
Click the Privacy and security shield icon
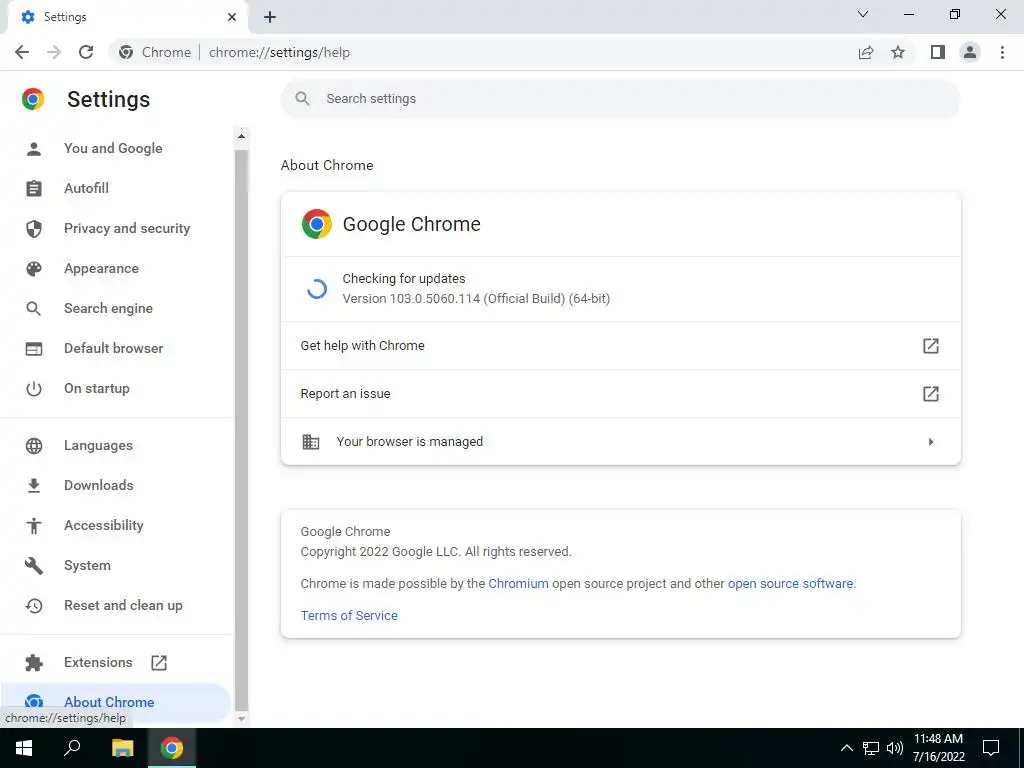(x=34, y=229)
